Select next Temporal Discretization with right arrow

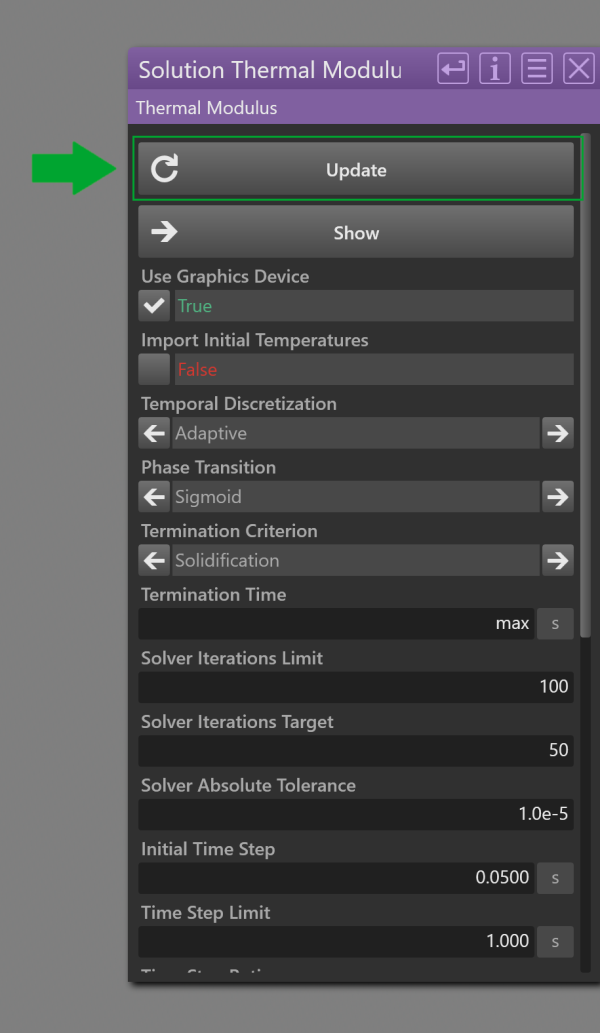click(x=558, y=433)
